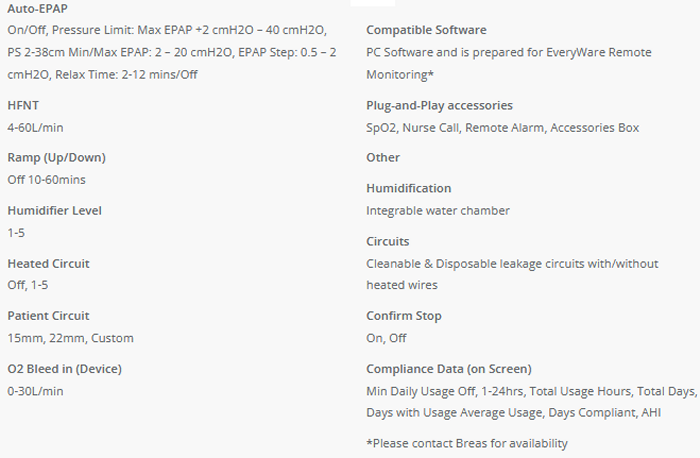Click the Humidification heading

408,188
